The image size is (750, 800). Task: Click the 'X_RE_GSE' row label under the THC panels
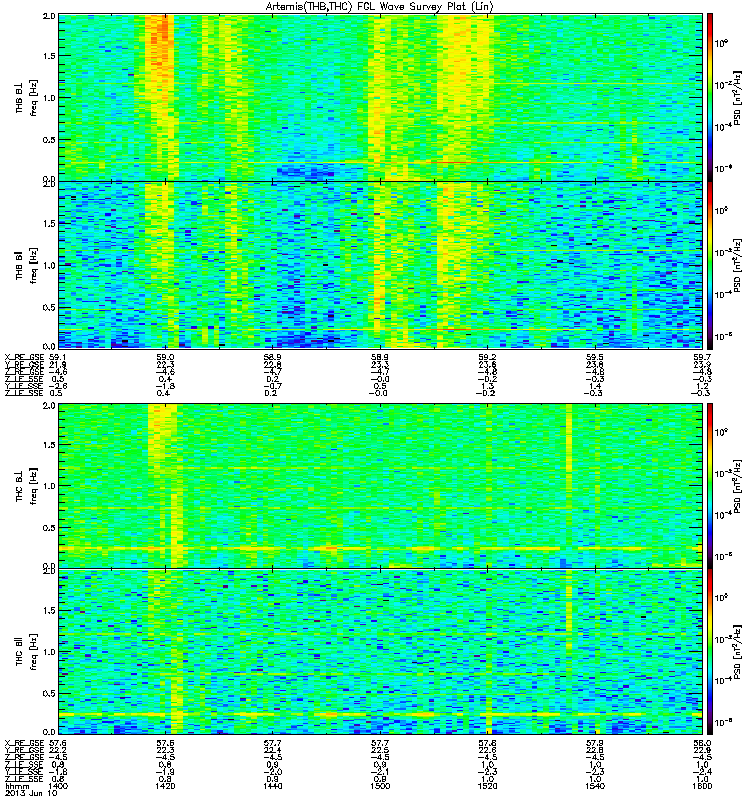point(24,743)
